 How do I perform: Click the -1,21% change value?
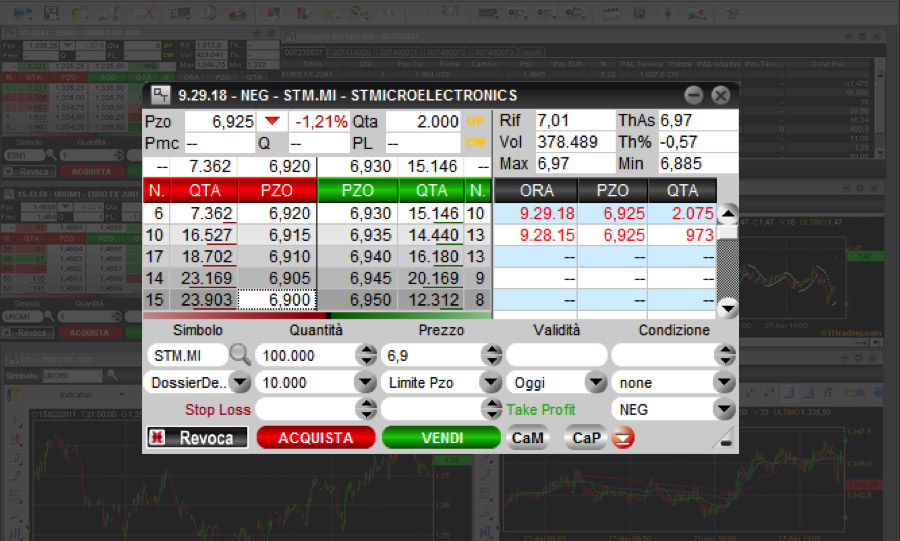tap(321, 121)
